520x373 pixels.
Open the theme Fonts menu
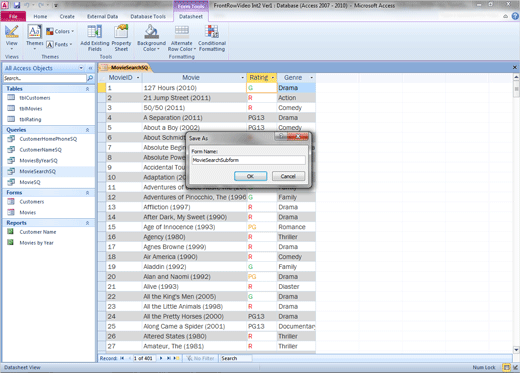[59, 44]
